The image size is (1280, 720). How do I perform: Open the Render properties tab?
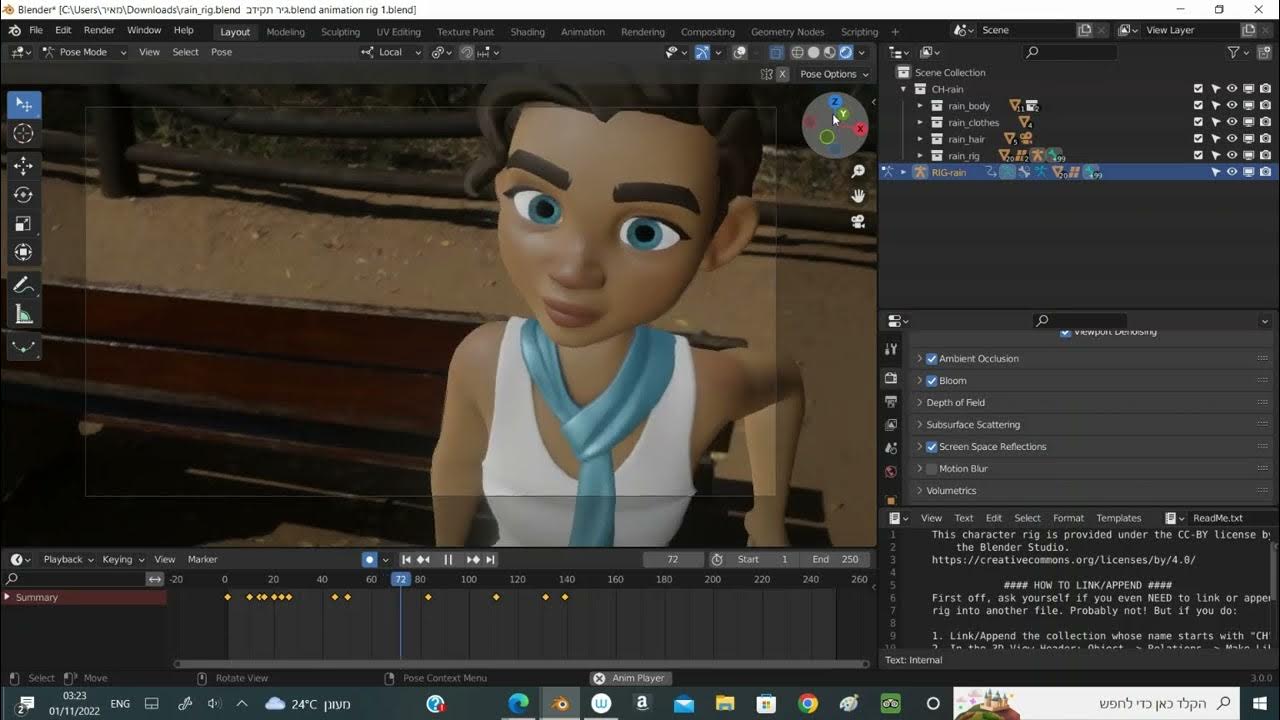pyautogui.click(x=891, y=378)
